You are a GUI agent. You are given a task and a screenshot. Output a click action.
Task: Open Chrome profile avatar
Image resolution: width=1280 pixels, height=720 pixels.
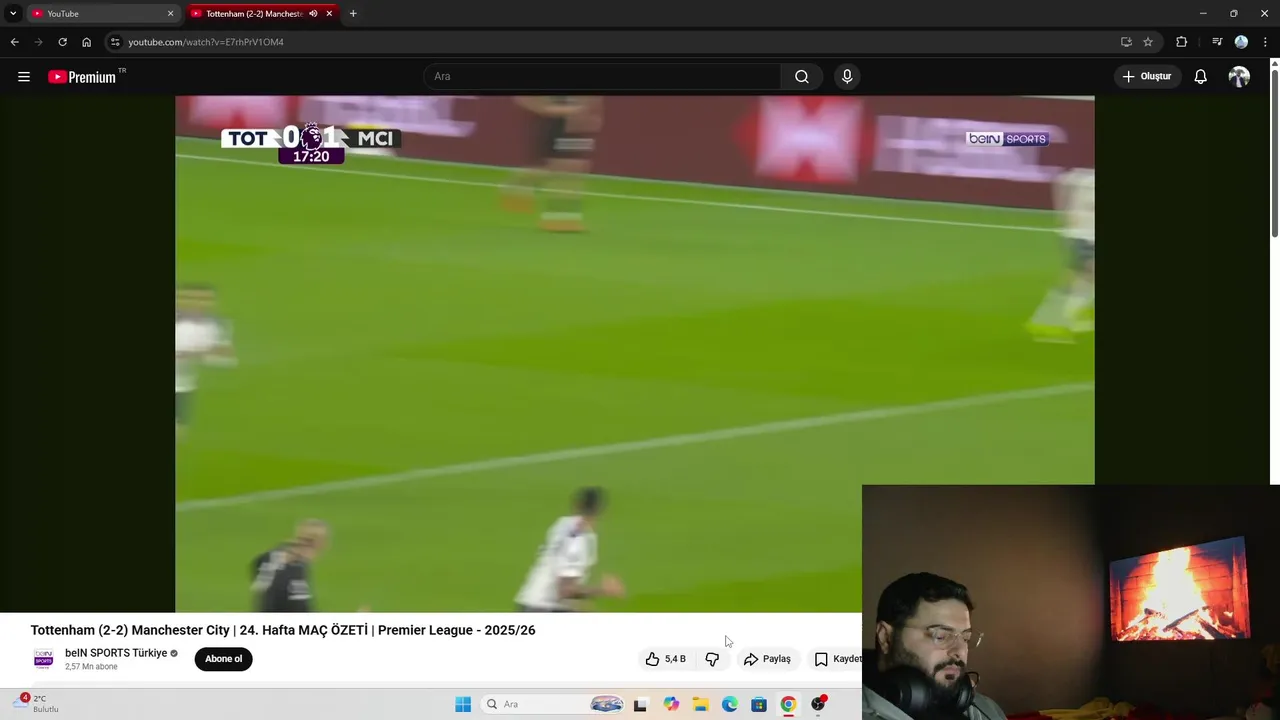point(1241,42)
